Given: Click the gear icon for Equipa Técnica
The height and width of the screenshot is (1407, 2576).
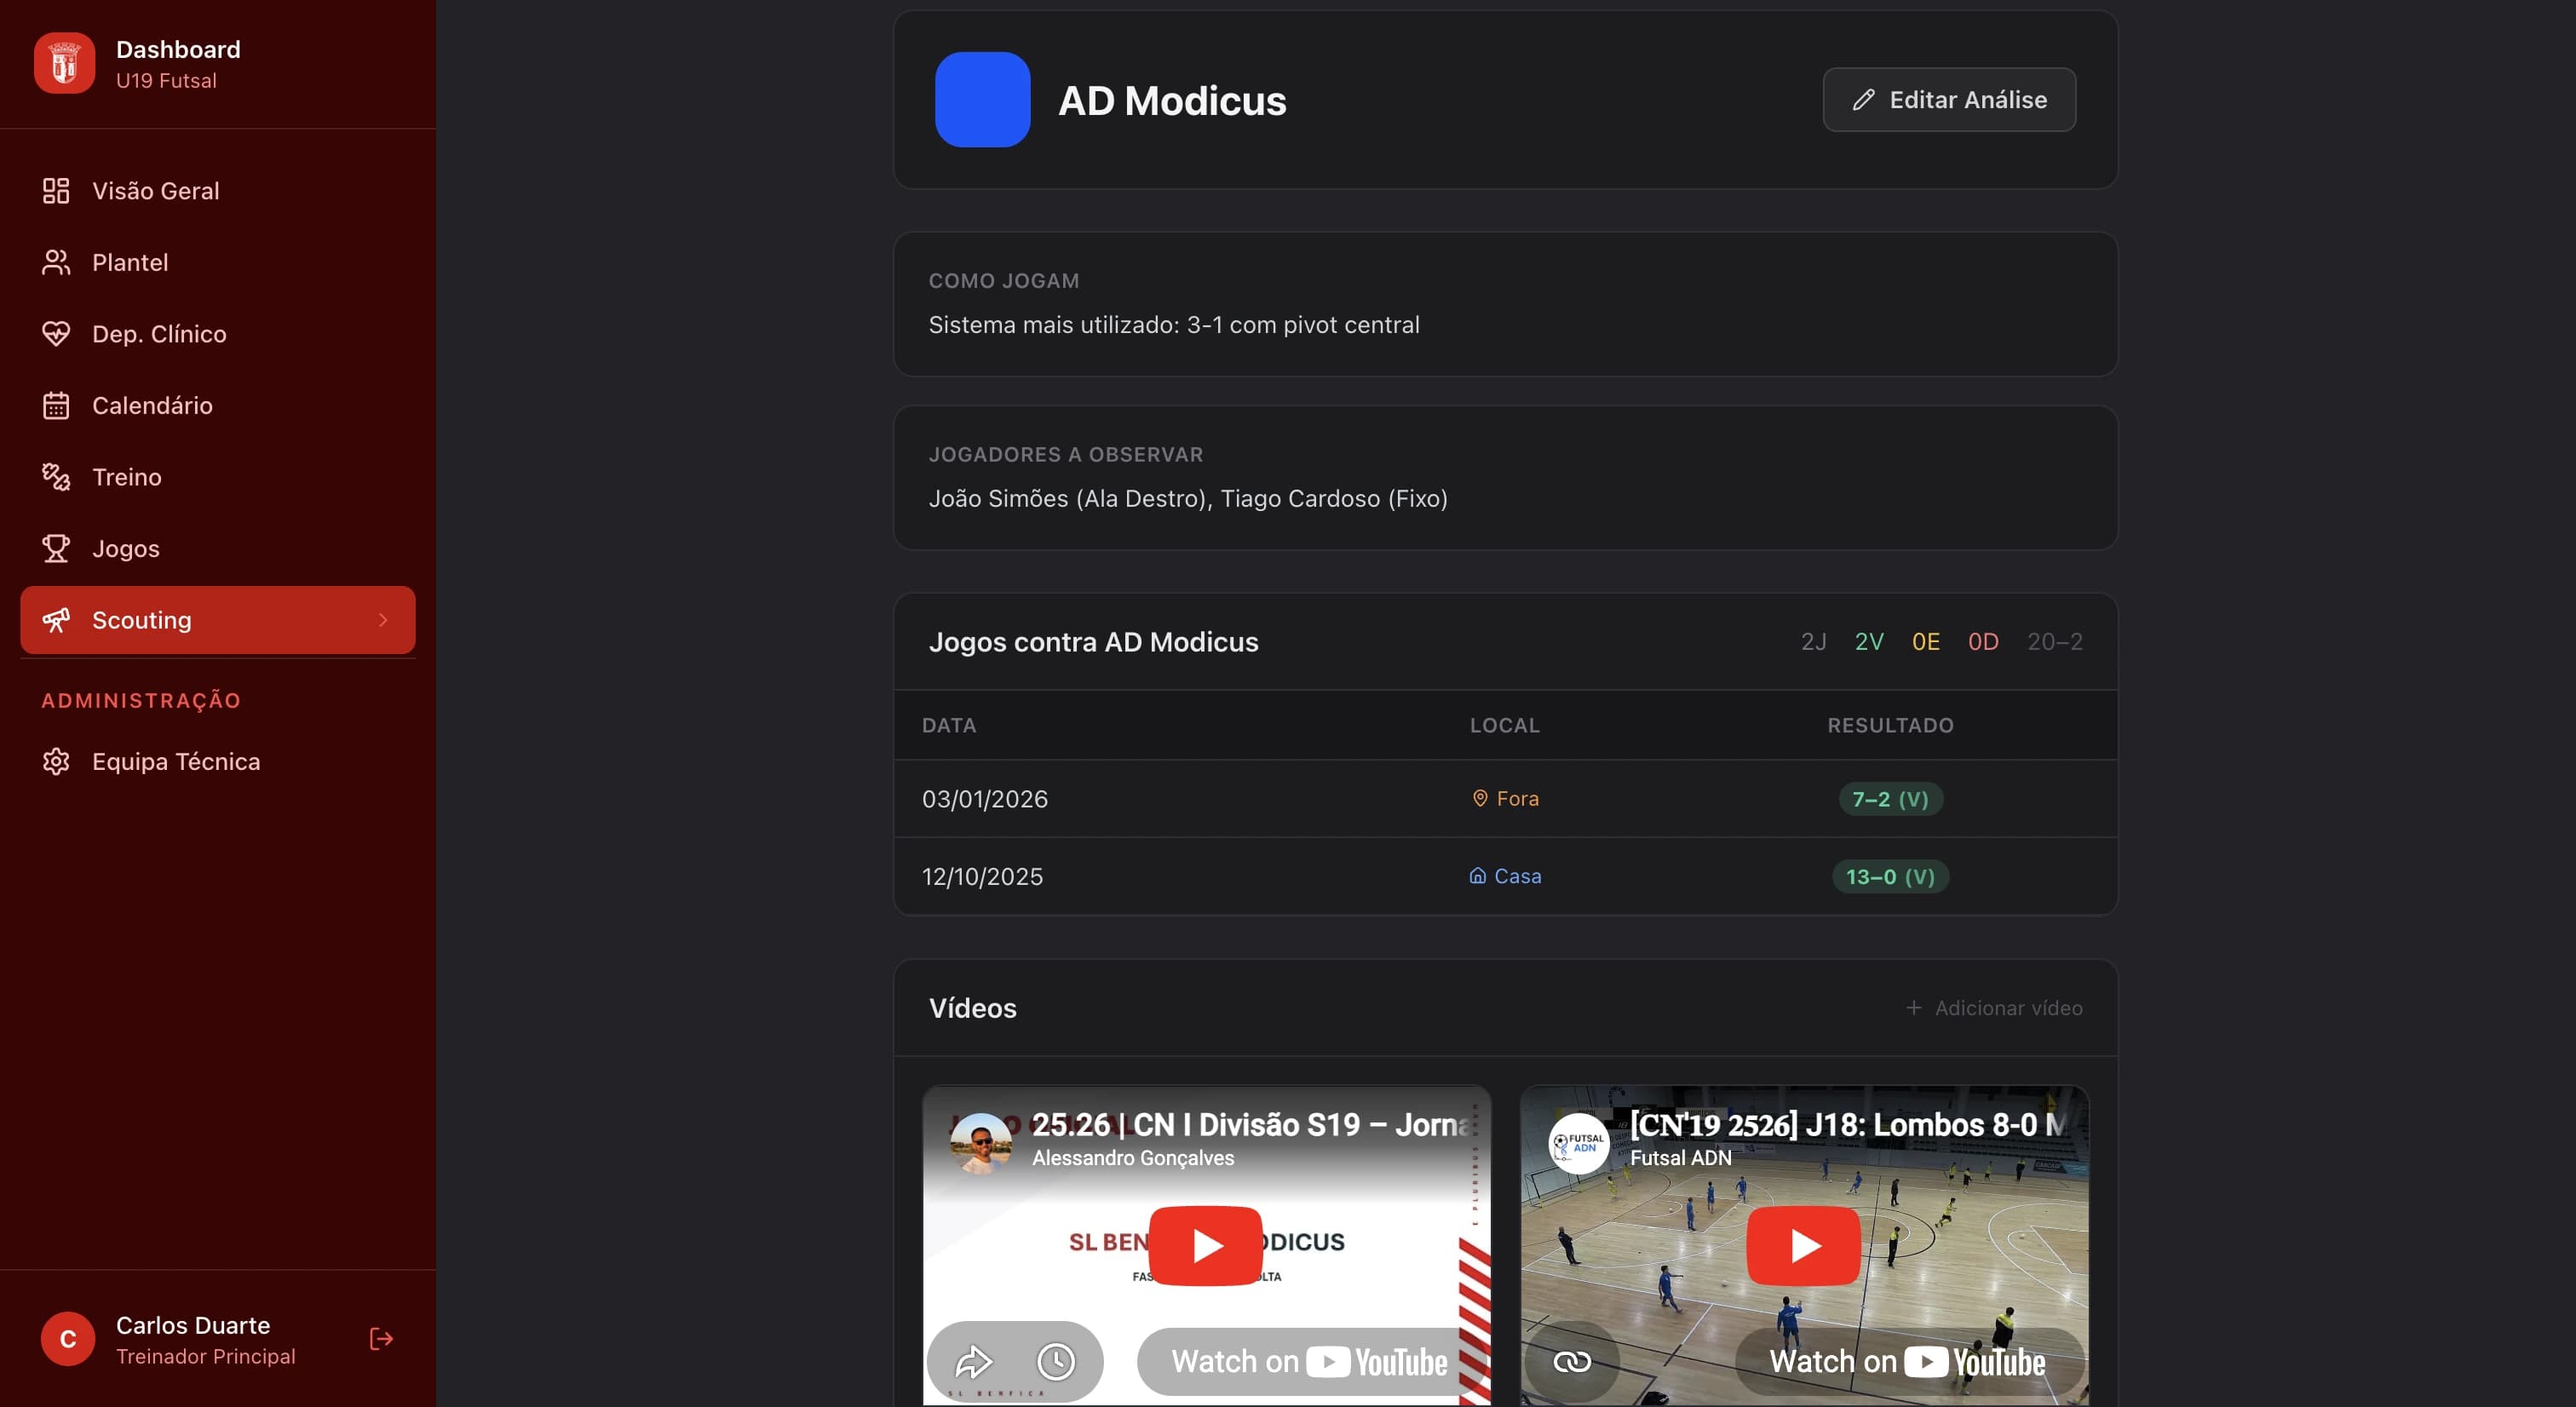Looking at the screenshot, I should (x=56, y=761).
